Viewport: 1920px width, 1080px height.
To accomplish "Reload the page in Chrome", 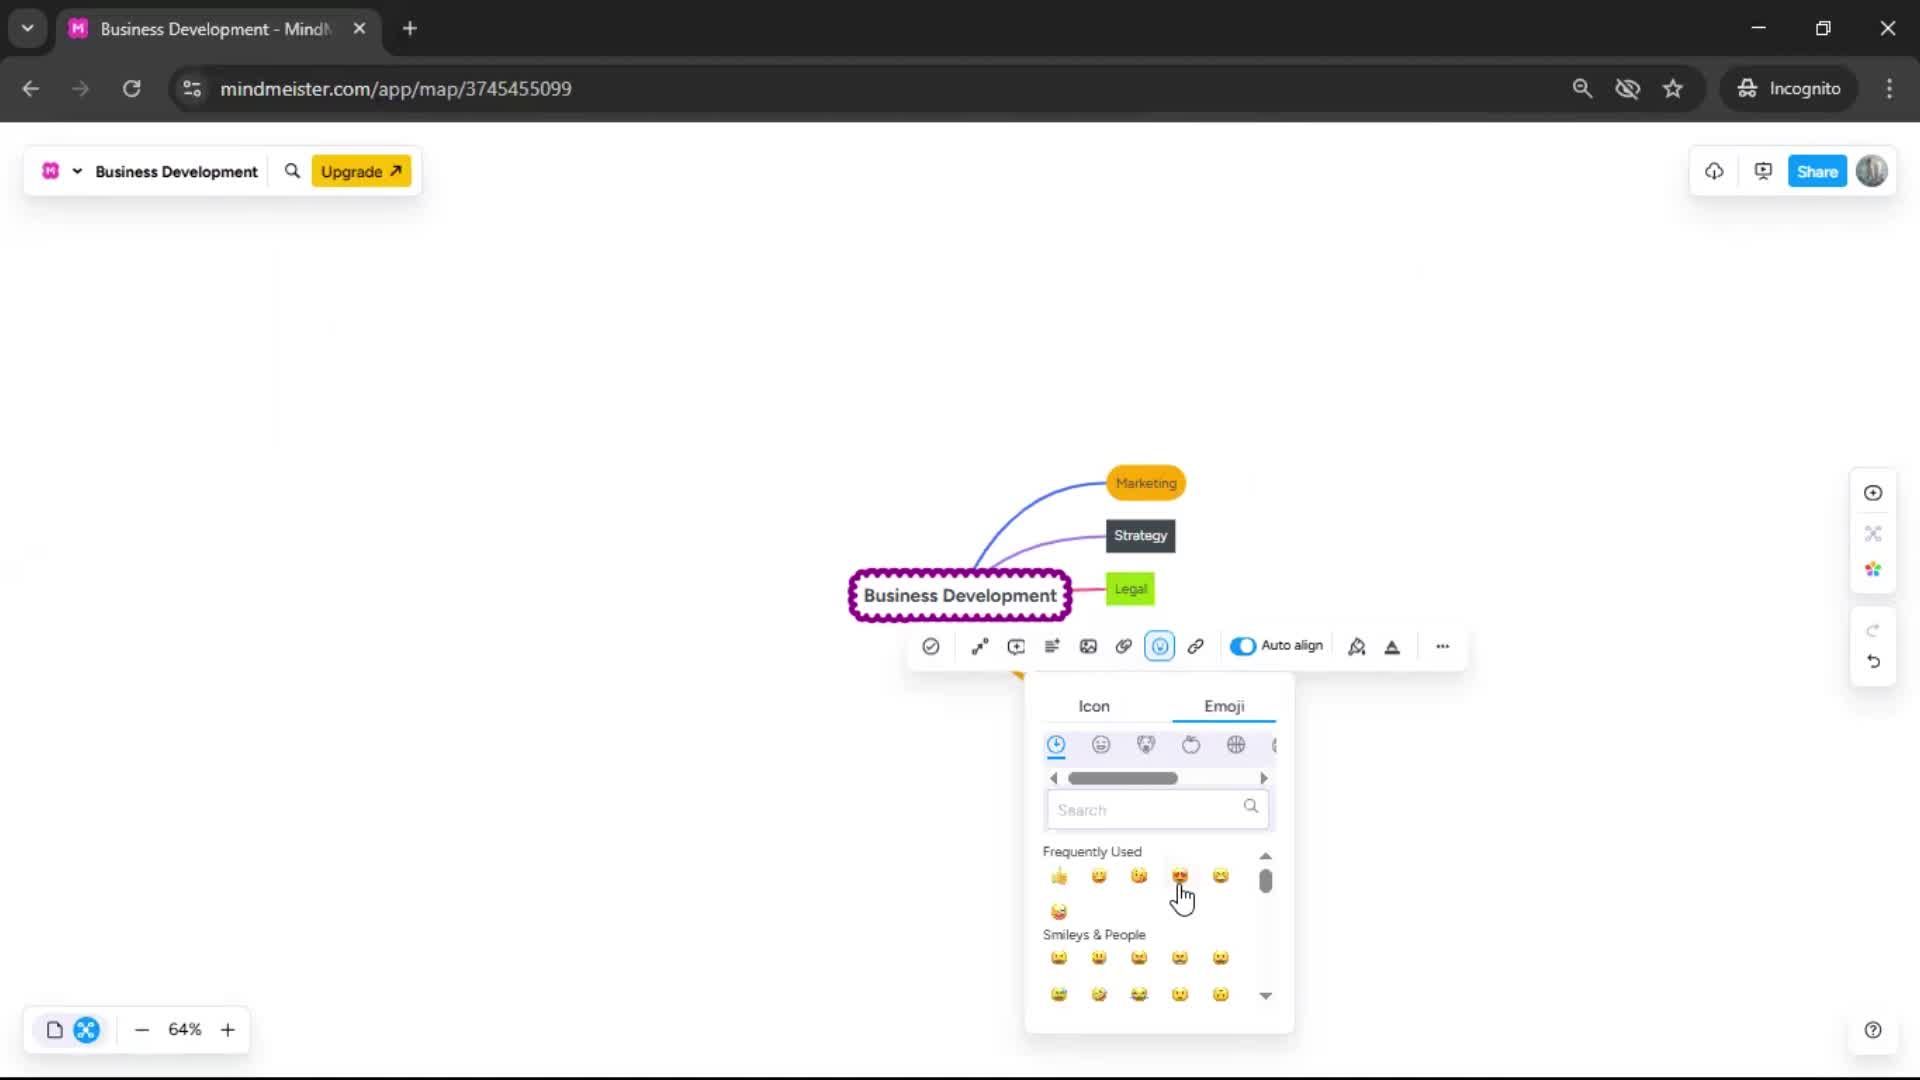I will (x=131, y=89).
